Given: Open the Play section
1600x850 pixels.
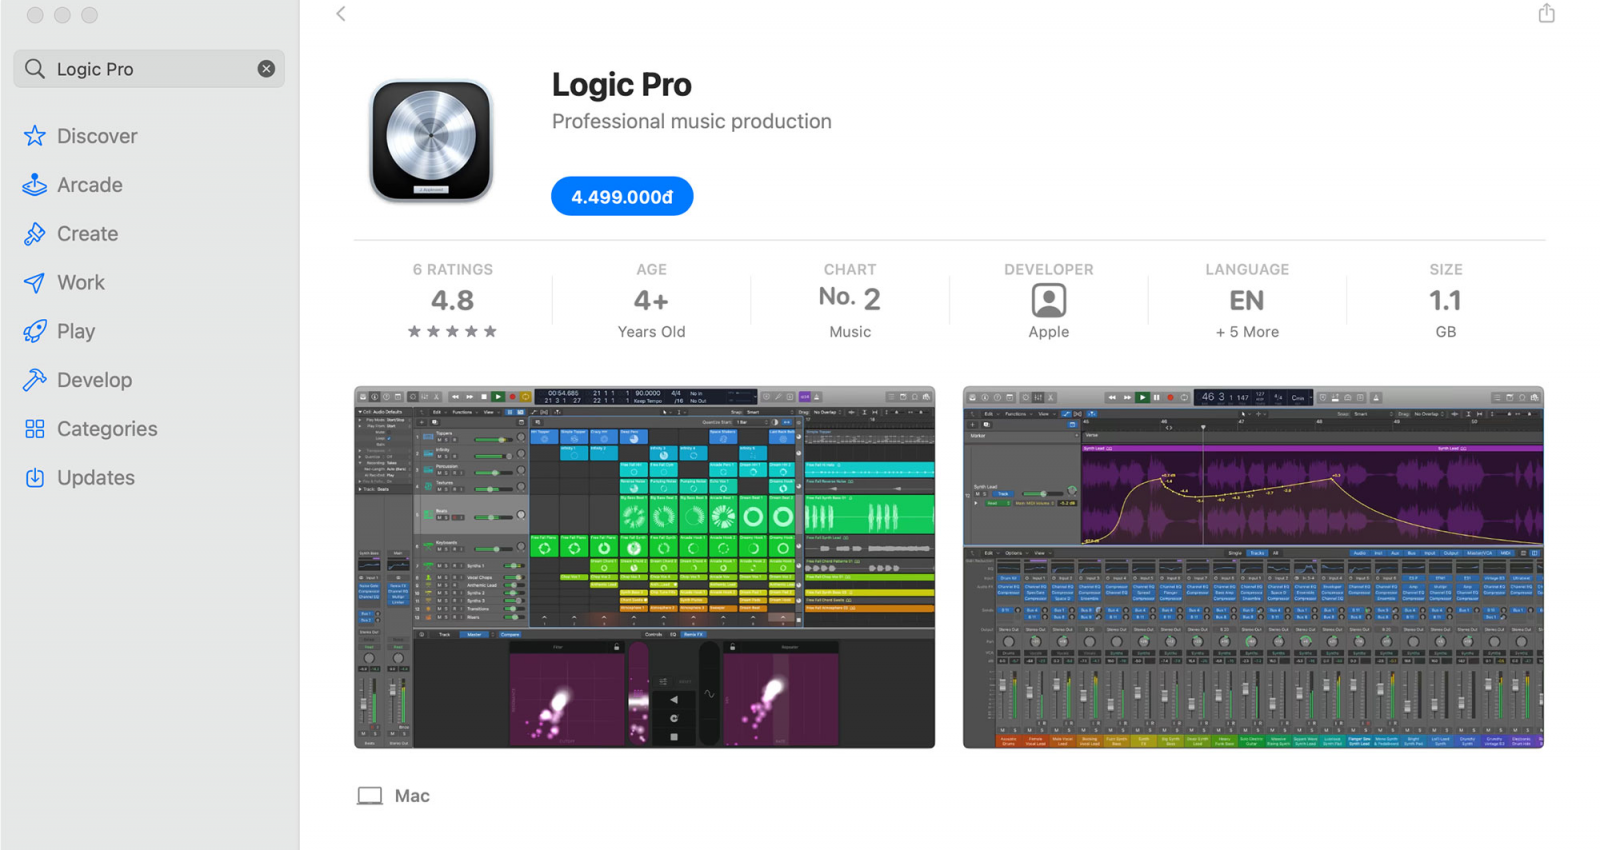Looking at the screenshot, I should coord(76,331).
